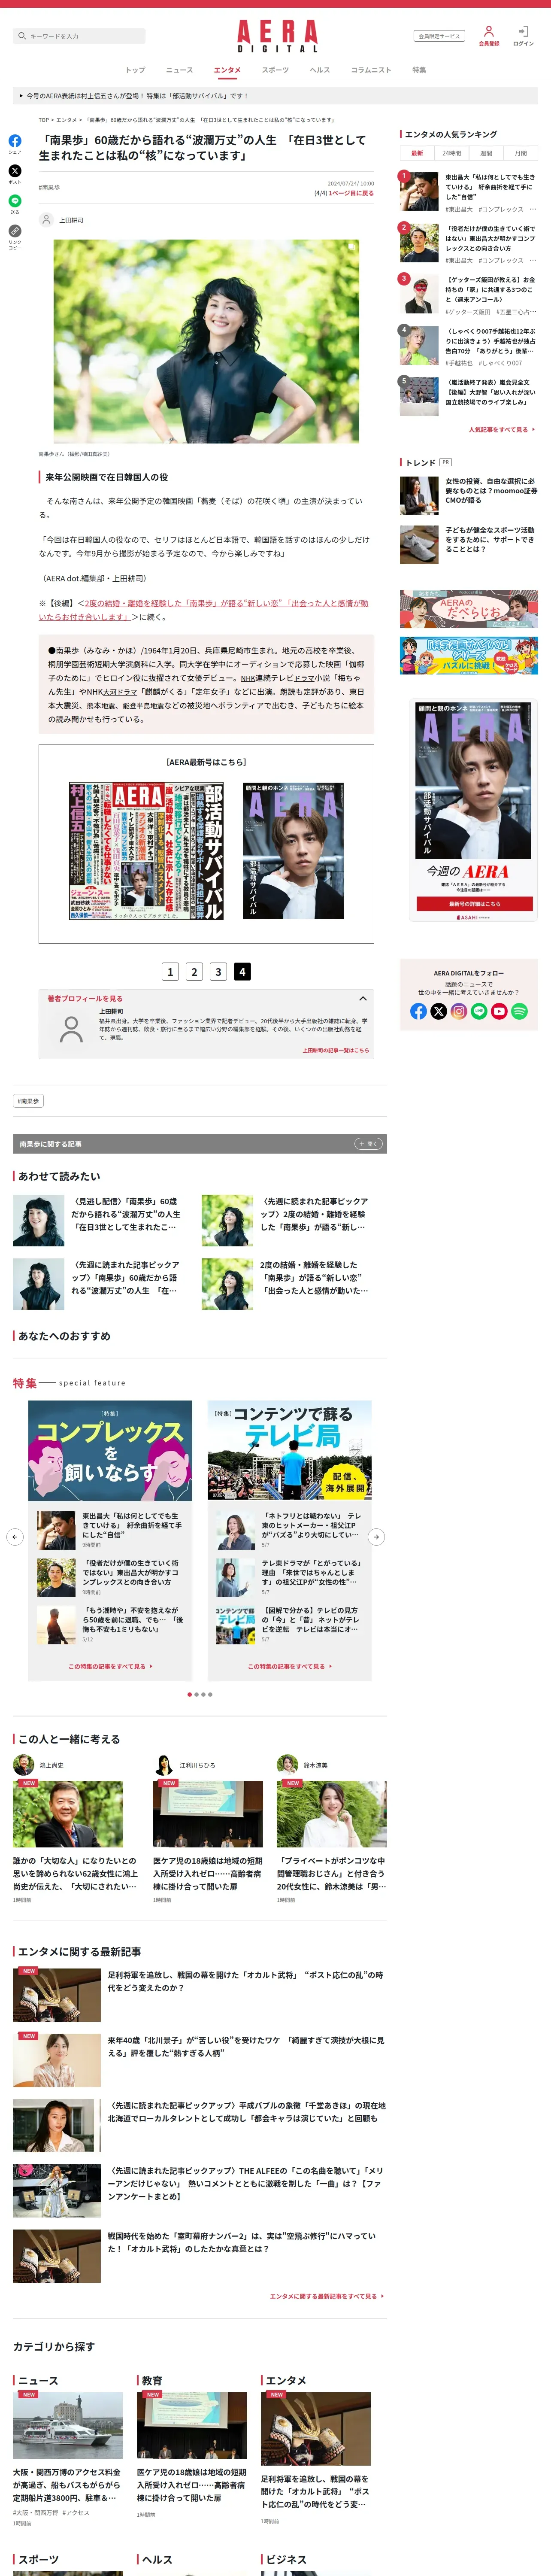This screenshot has height=2576, width=551.
Task: Click the author avatar next to 上田耕司
Action: 46,219
